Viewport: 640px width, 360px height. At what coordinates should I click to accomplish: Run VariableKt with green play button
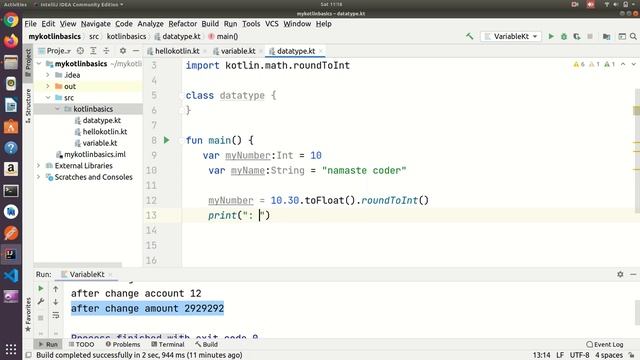point(551,36)
